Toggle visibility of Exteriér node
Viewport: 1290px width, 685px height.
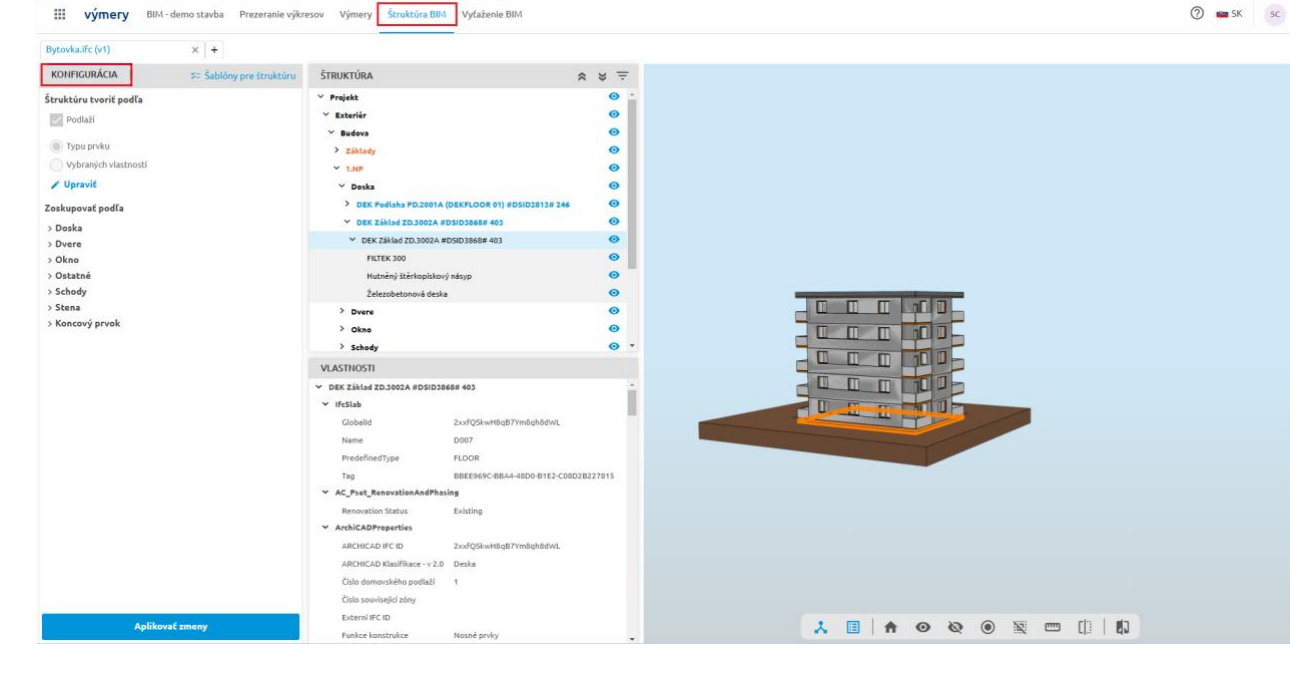pos(614,115)
